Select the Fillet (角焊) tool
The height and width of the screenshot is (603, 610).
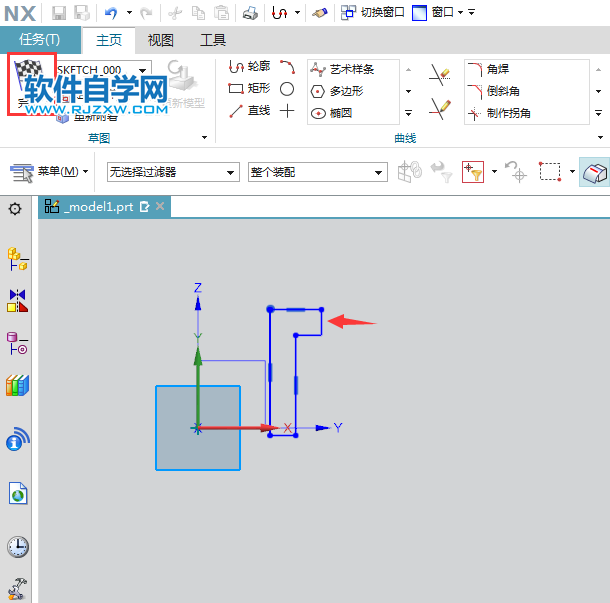(489, 69)
